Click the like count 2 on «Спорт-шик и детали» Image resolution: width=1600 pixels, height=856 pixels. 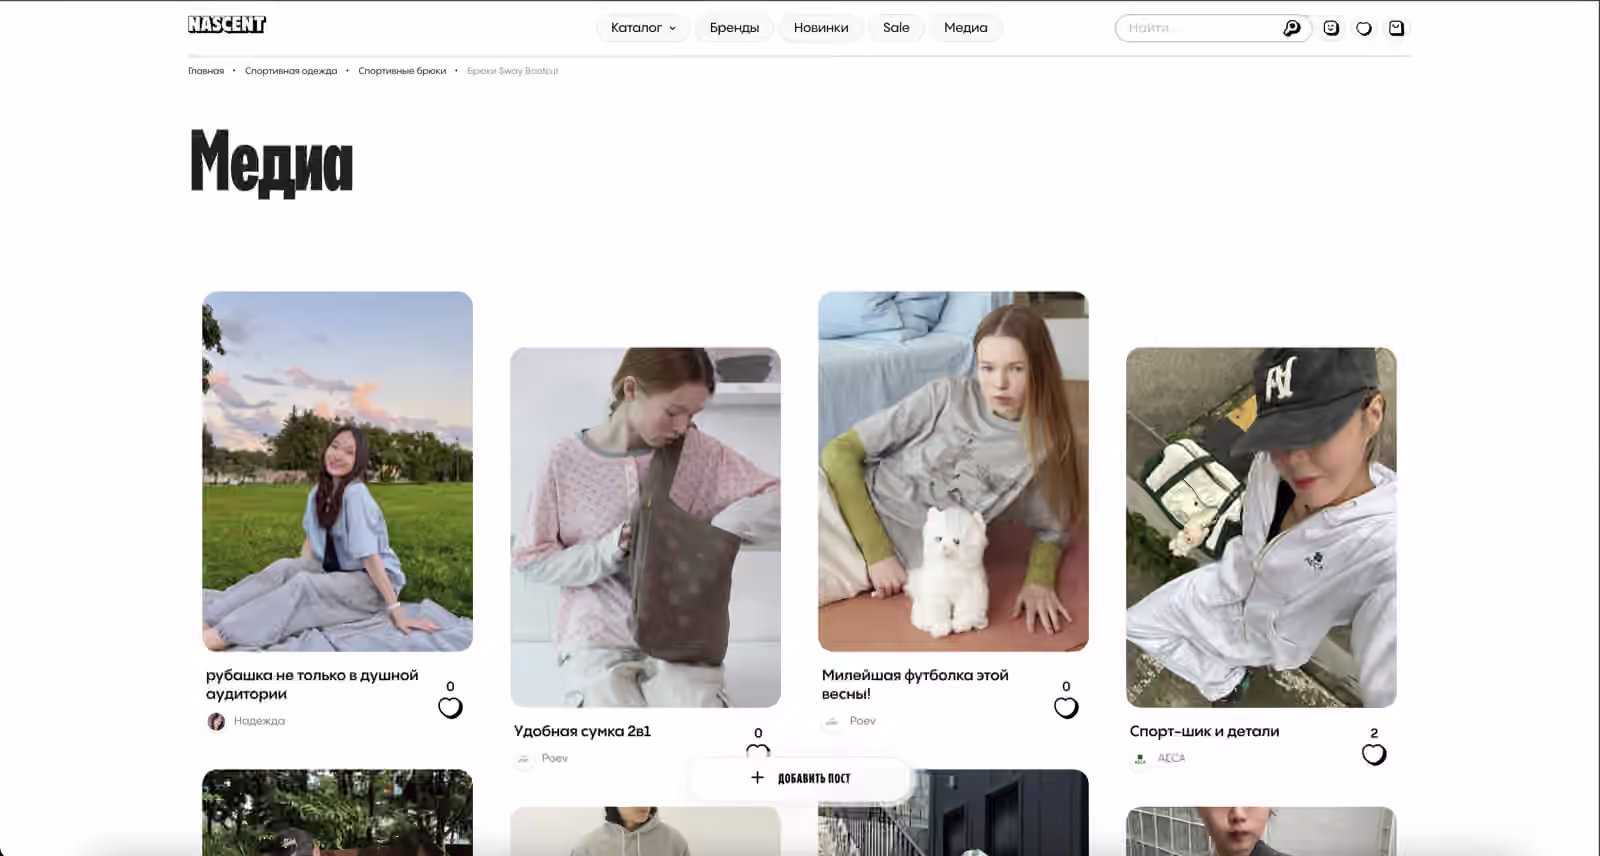coord(1374,733)
